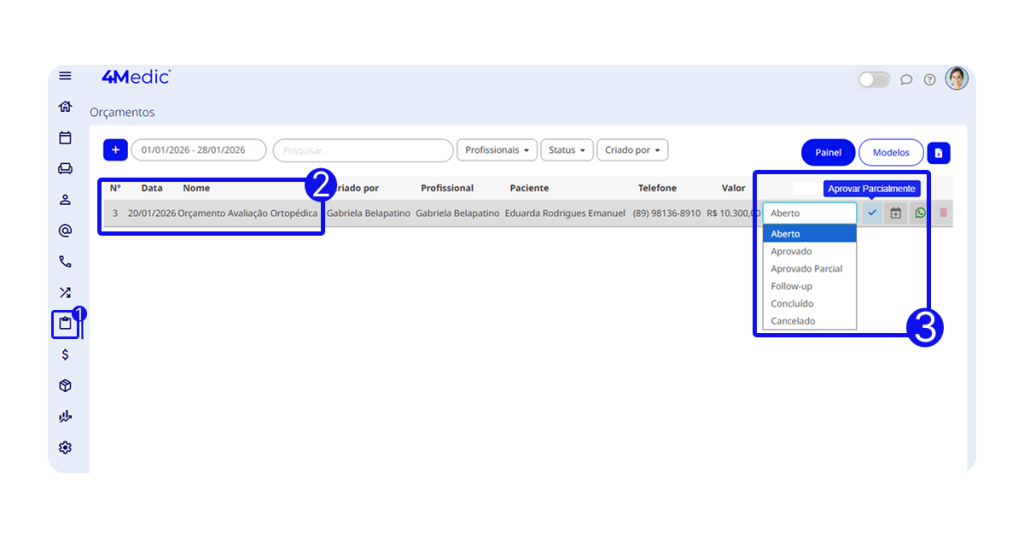
Task: Click the schedule calendar-plus icon in row
Action: tap(896, 213)
